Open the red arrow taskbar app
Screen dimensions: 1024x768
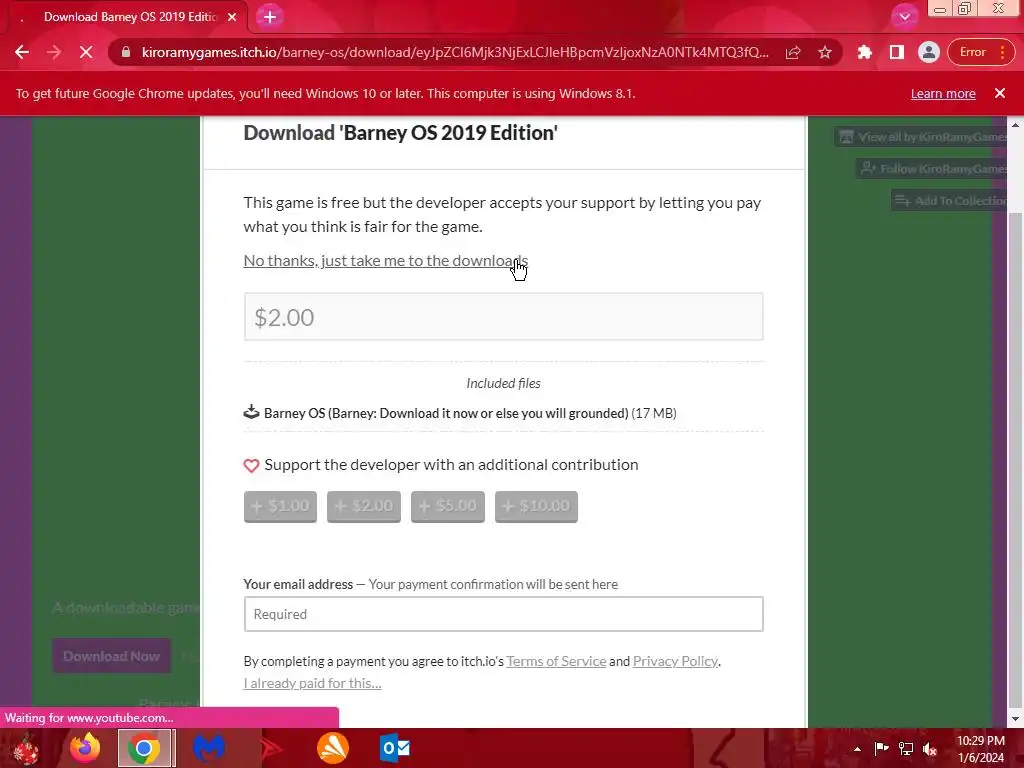point(271,748)
